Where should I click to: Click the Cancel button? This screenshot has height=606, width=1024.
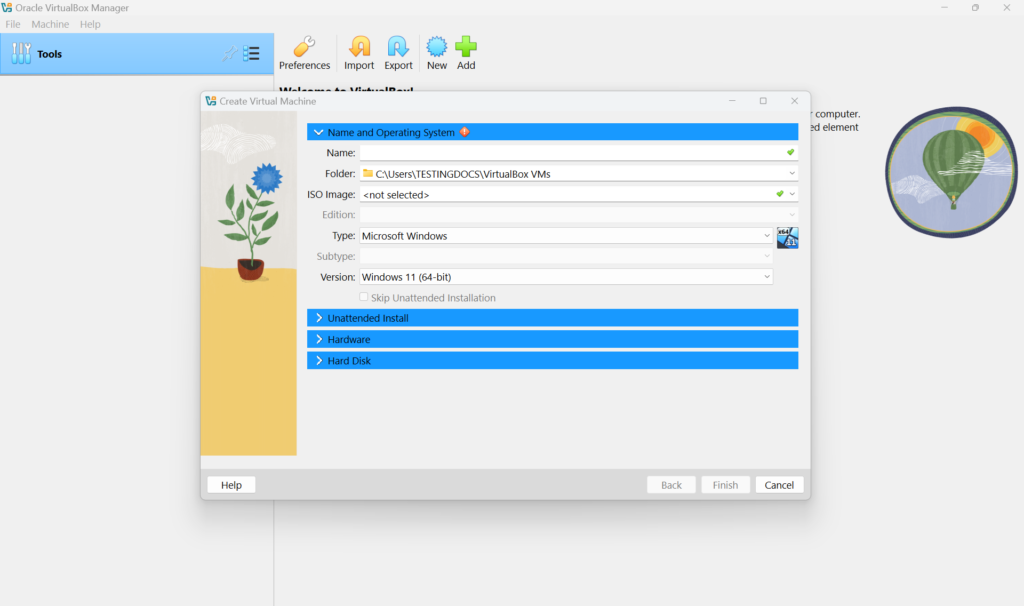point(779,484)
